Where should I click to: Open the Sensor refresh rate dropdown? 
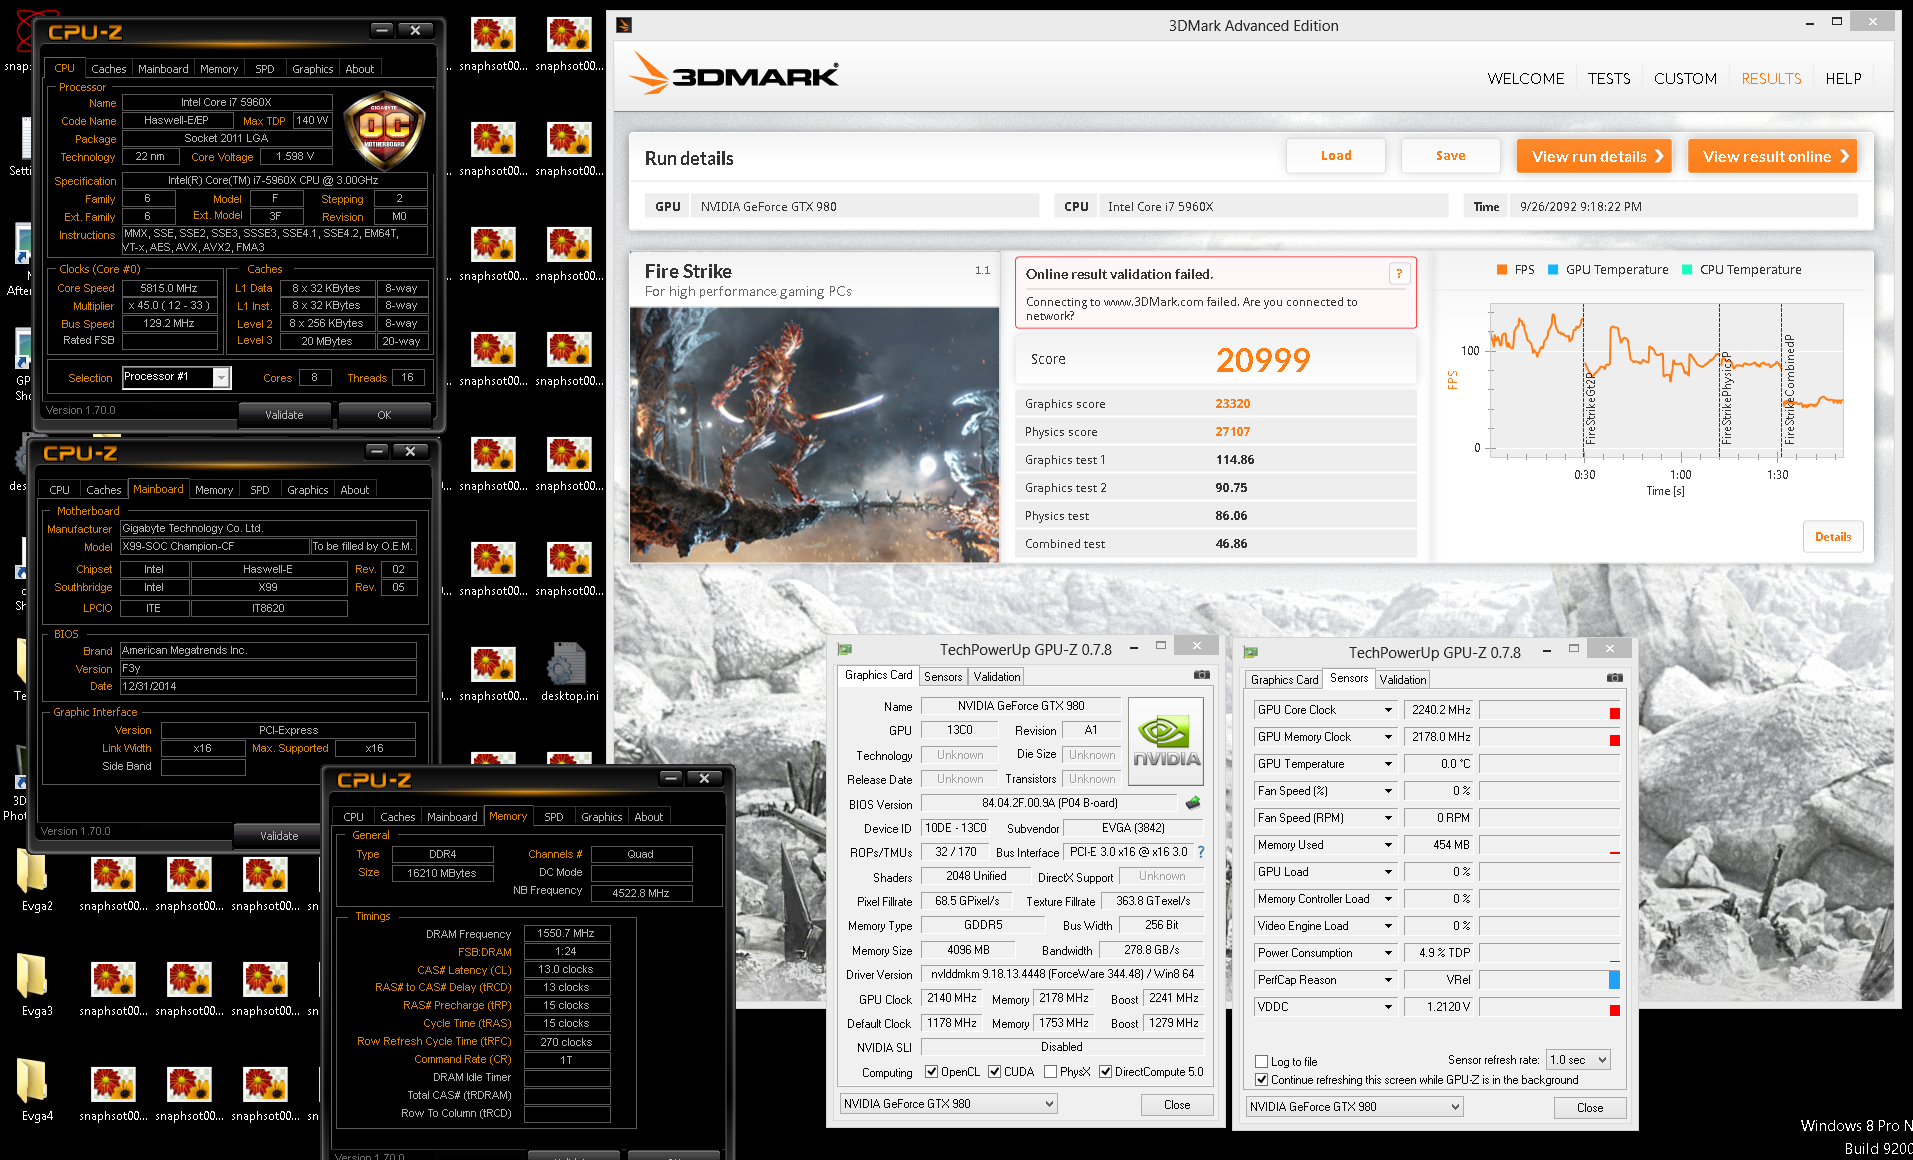1578,1060
